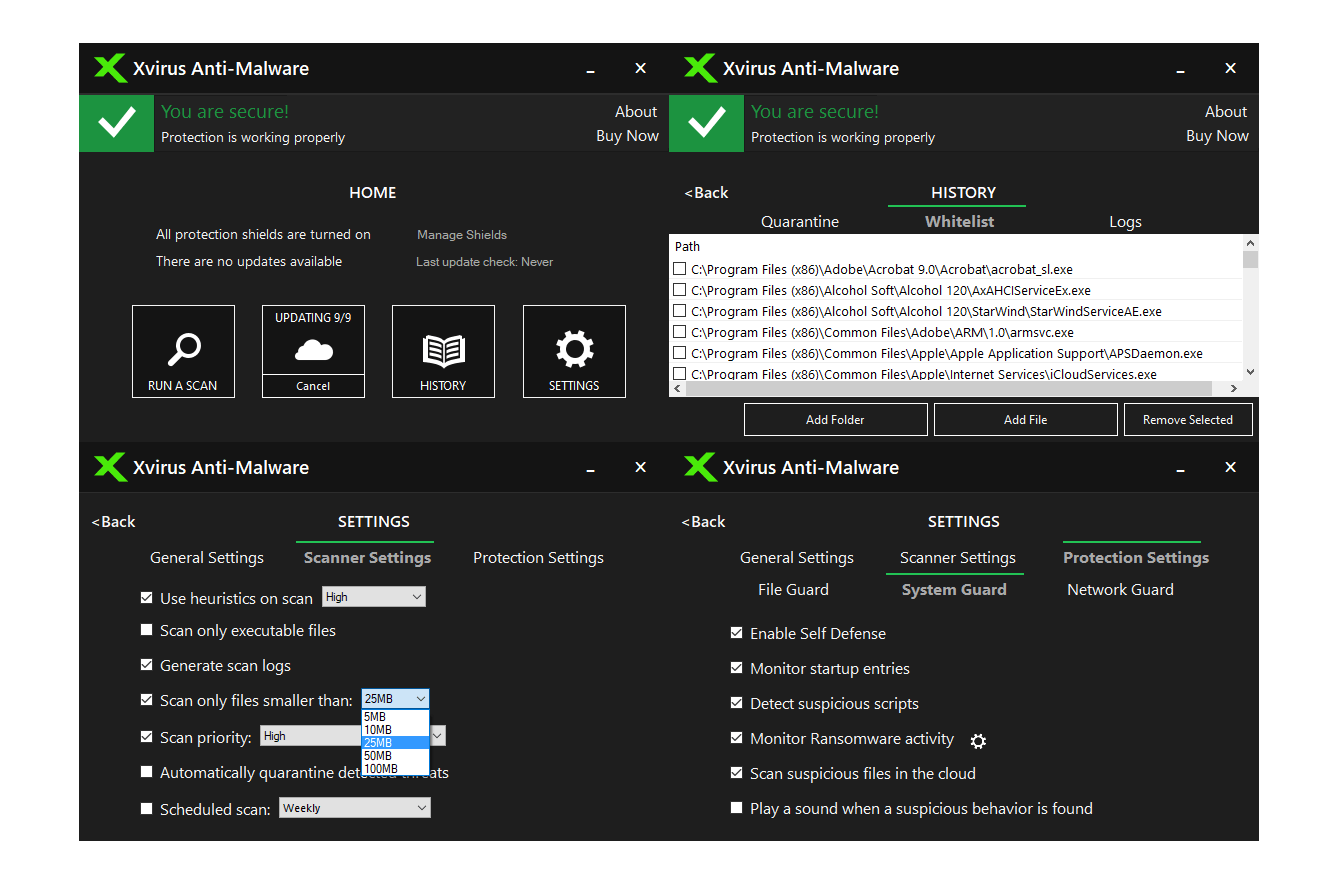Click the Xvirus logo in Protection Settings window
The image size is (1339, 890).
[x=700, y=467]
